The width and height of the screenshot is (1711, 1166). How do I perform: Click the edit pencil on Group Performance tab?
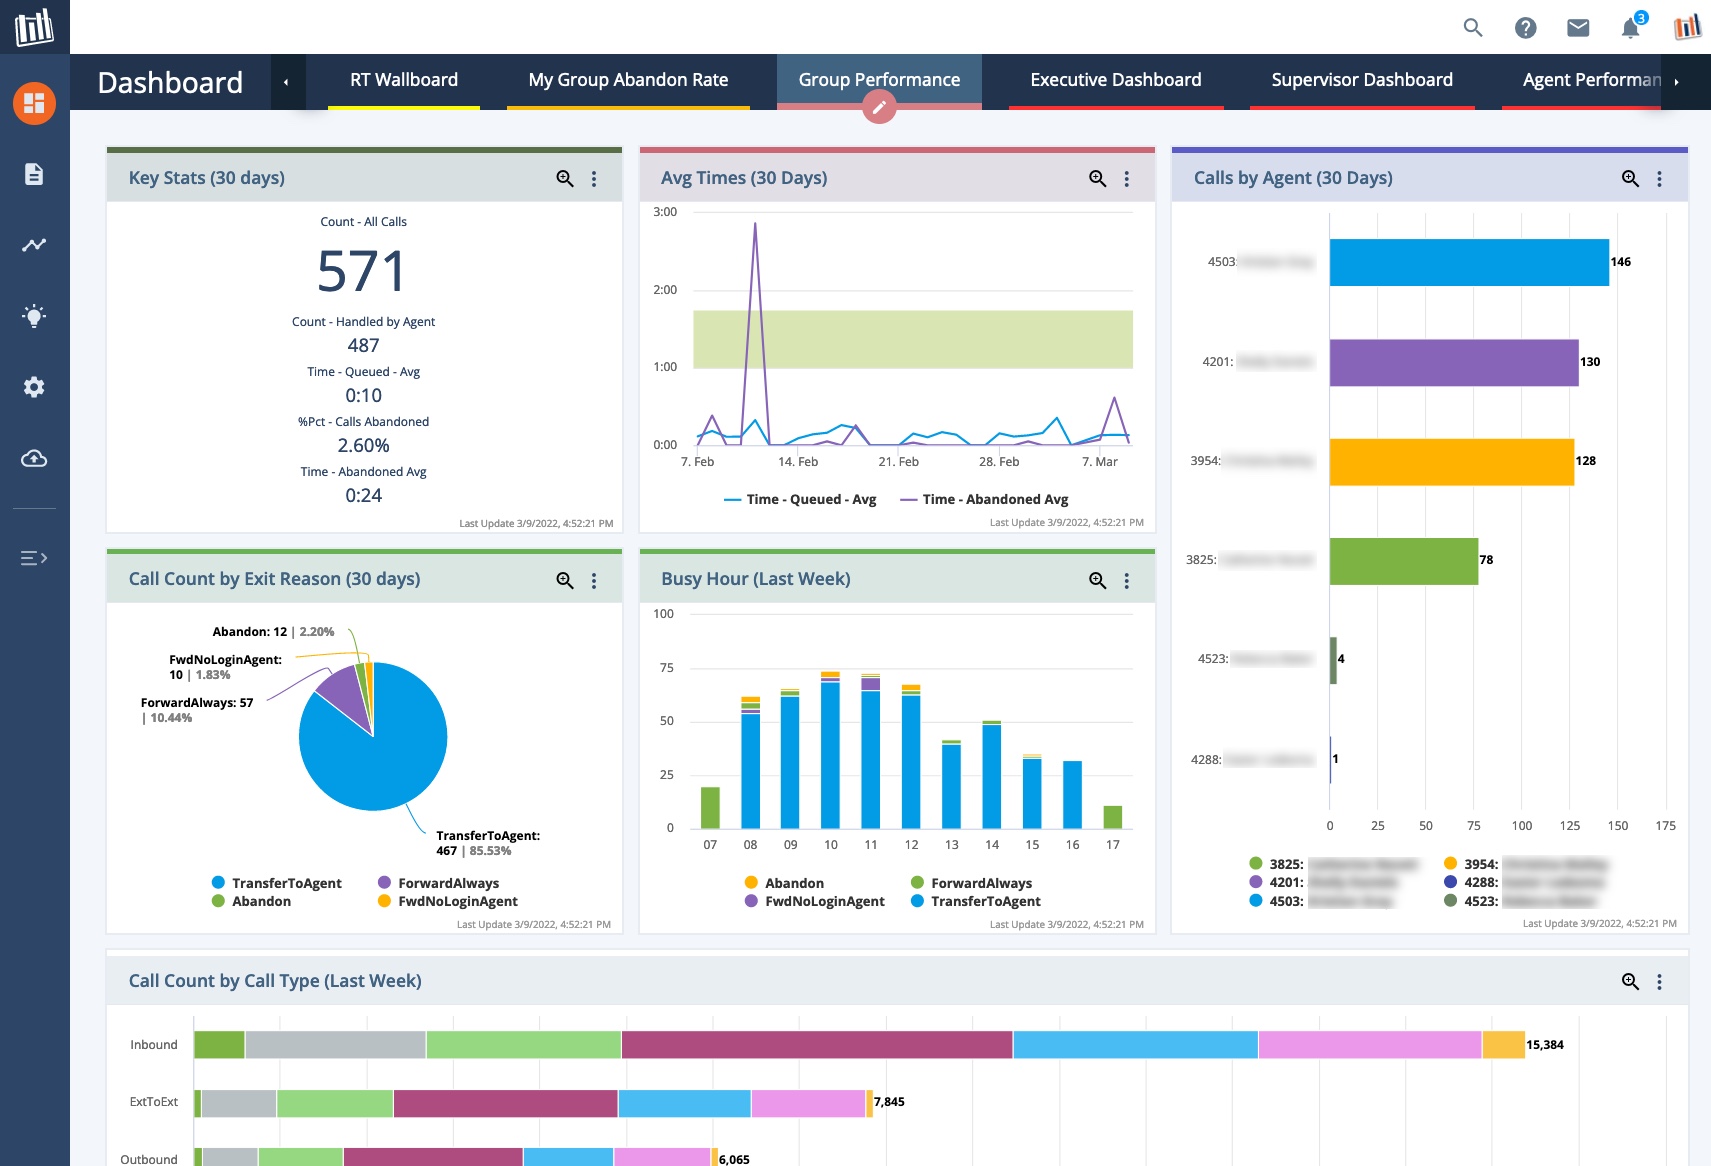coord(879,107)
